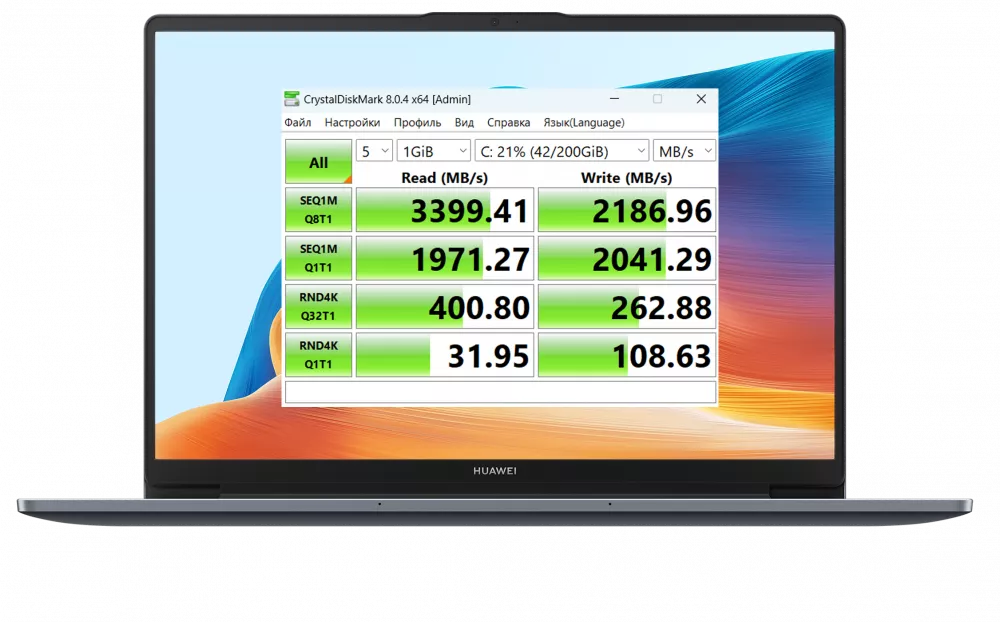The width and height of the screenshot is (1000, 622).
Task: Open the Профиль menu
Action: pyautogui.click(x=417, y=122)
